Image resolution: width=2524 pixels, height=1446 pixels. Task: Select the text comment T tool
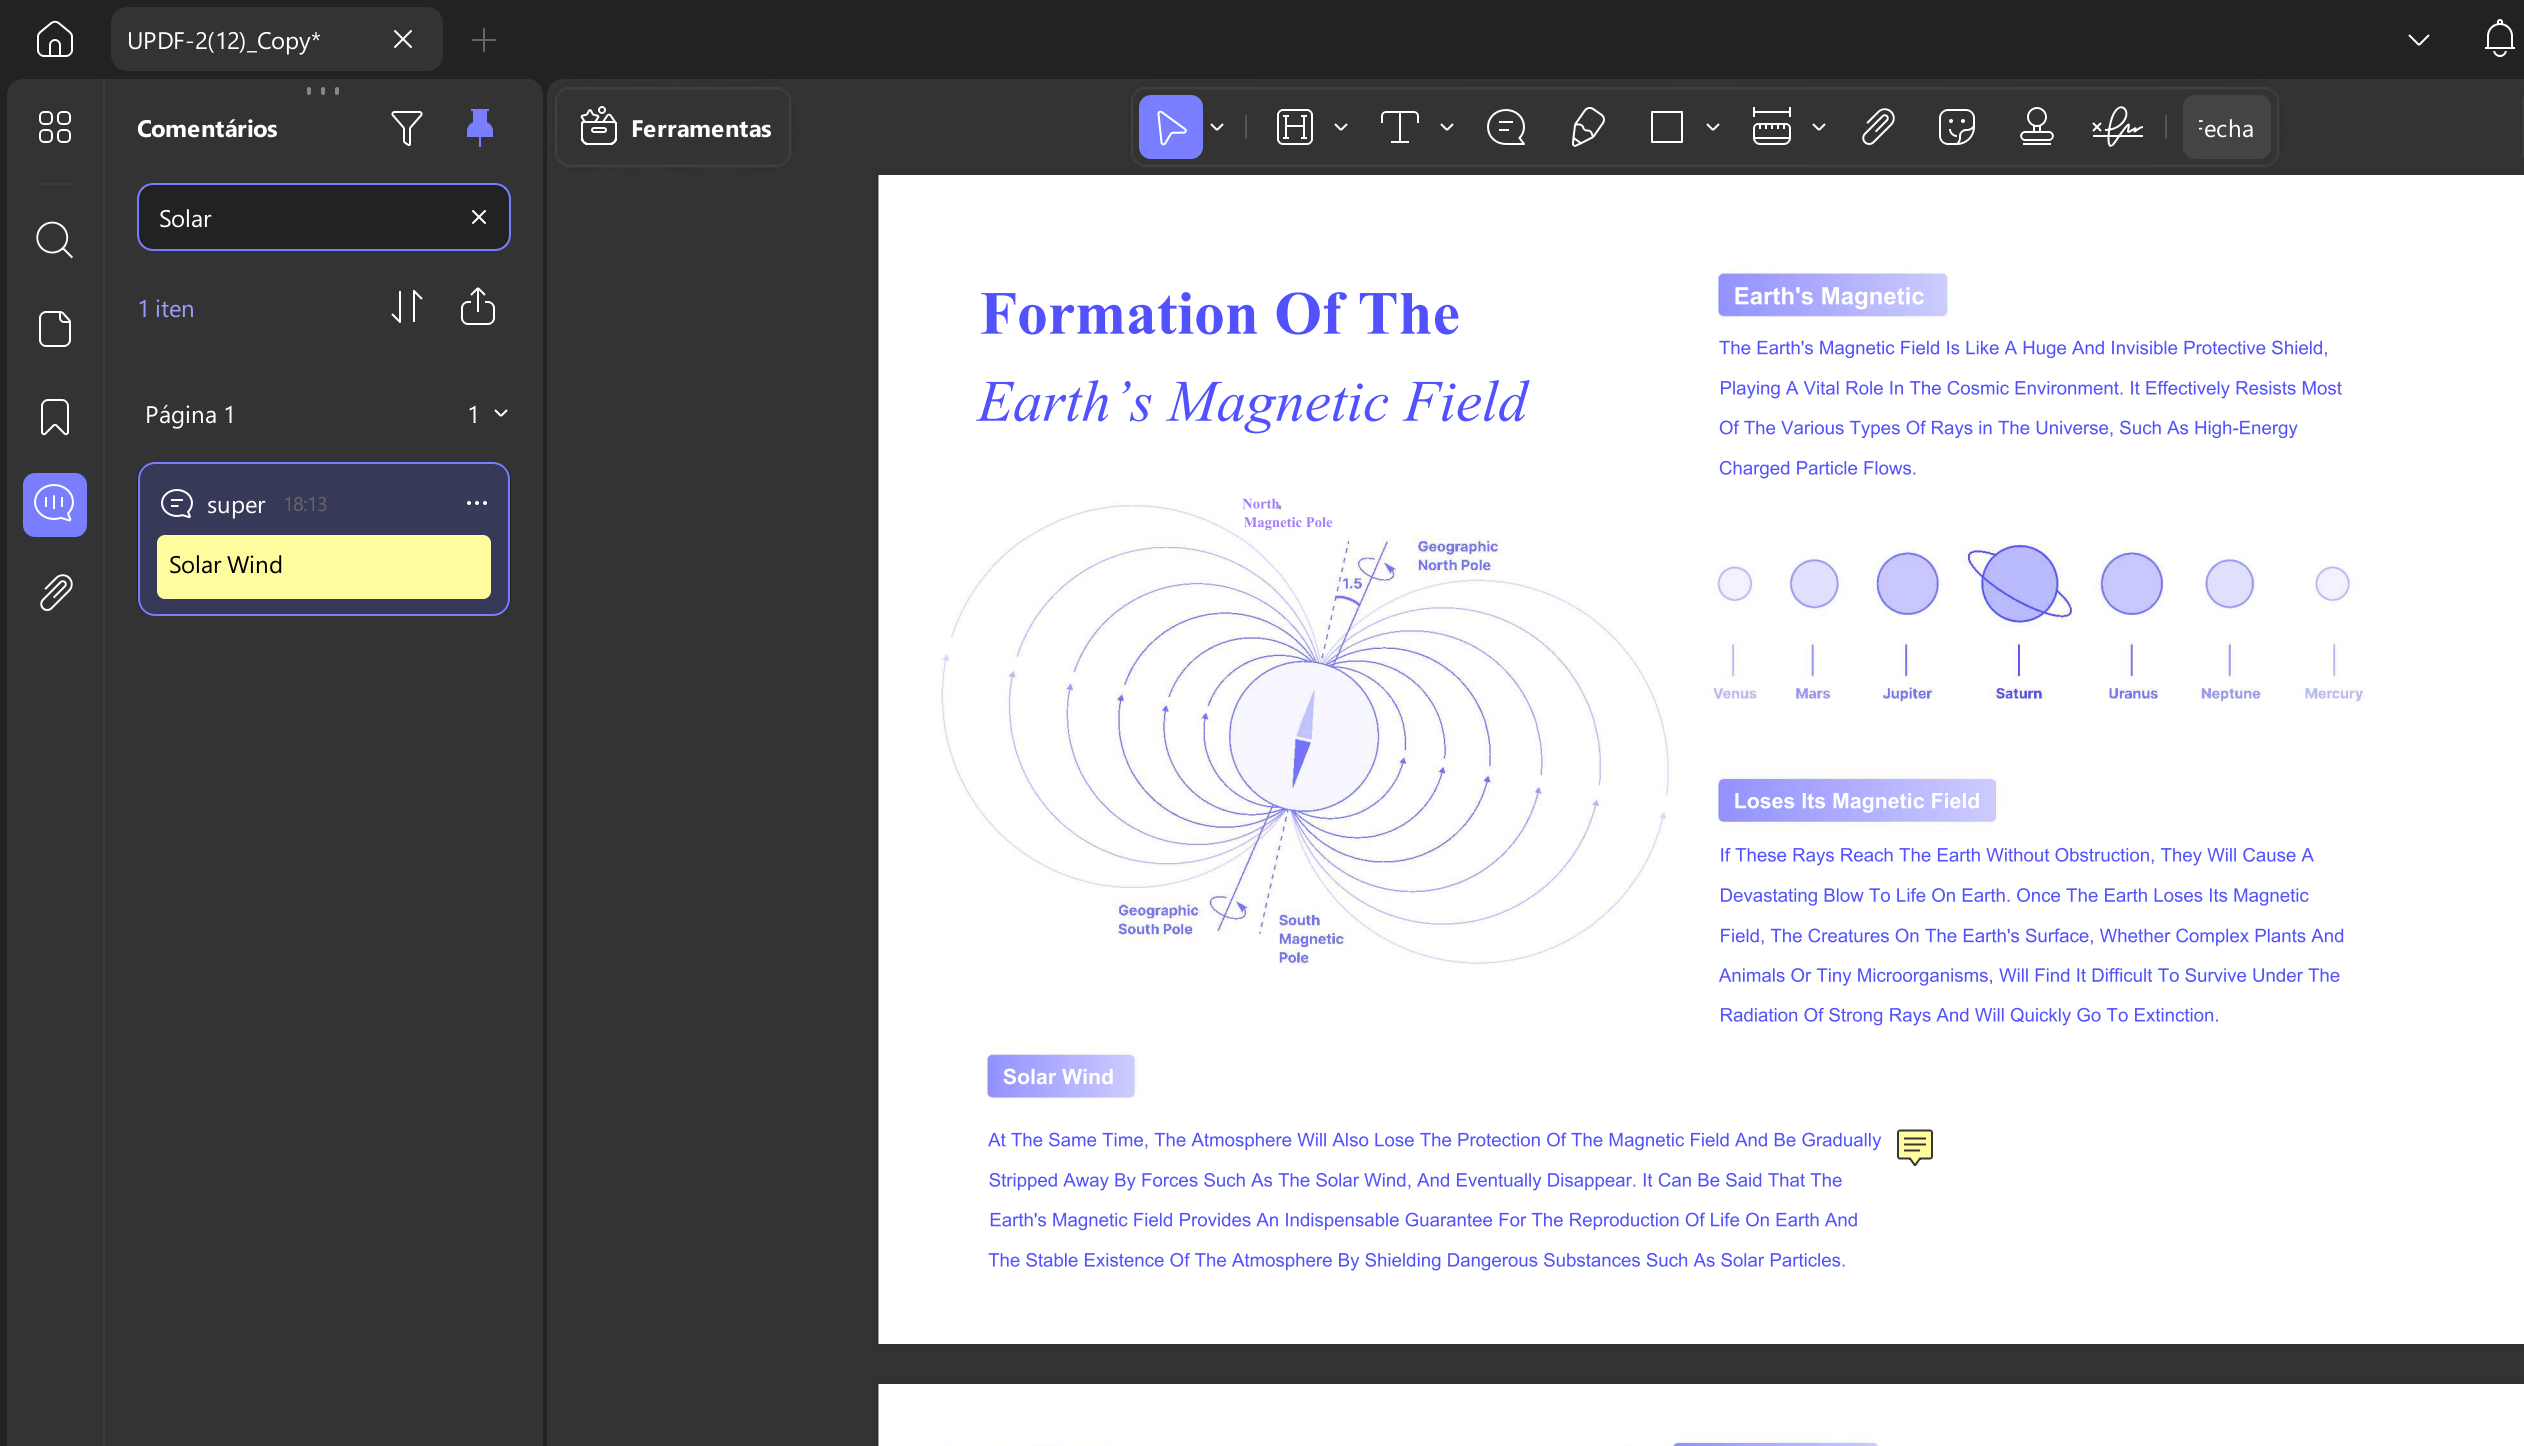tap(1400, 127)
